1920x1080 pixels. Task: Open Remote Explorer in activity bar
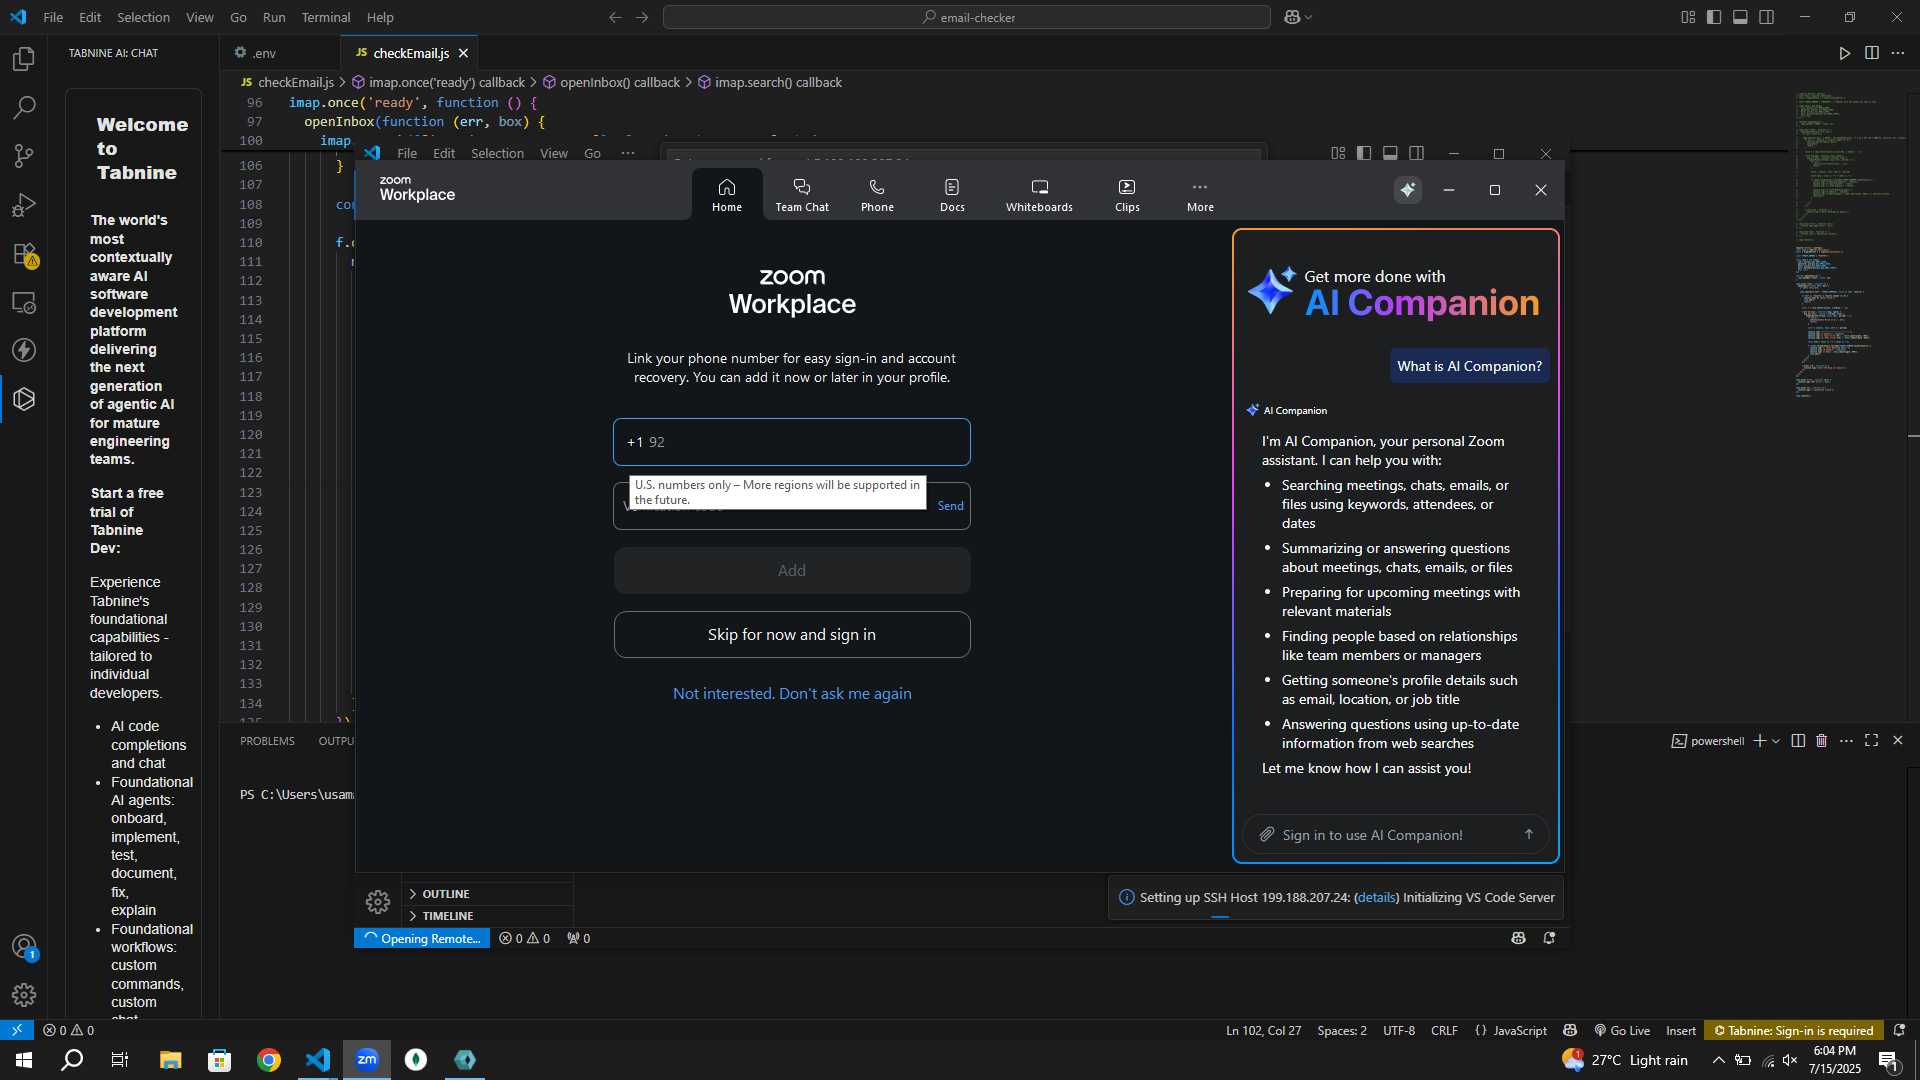24,302
